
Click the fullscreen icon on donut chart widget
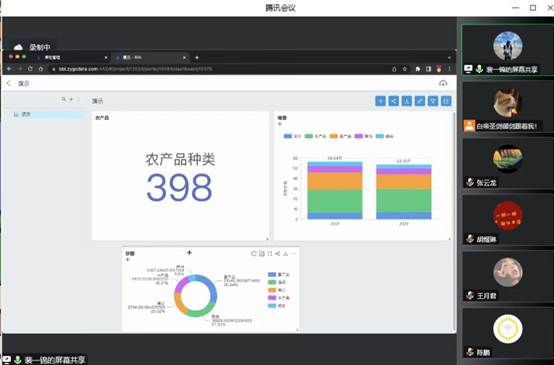(x=270, y=253)
